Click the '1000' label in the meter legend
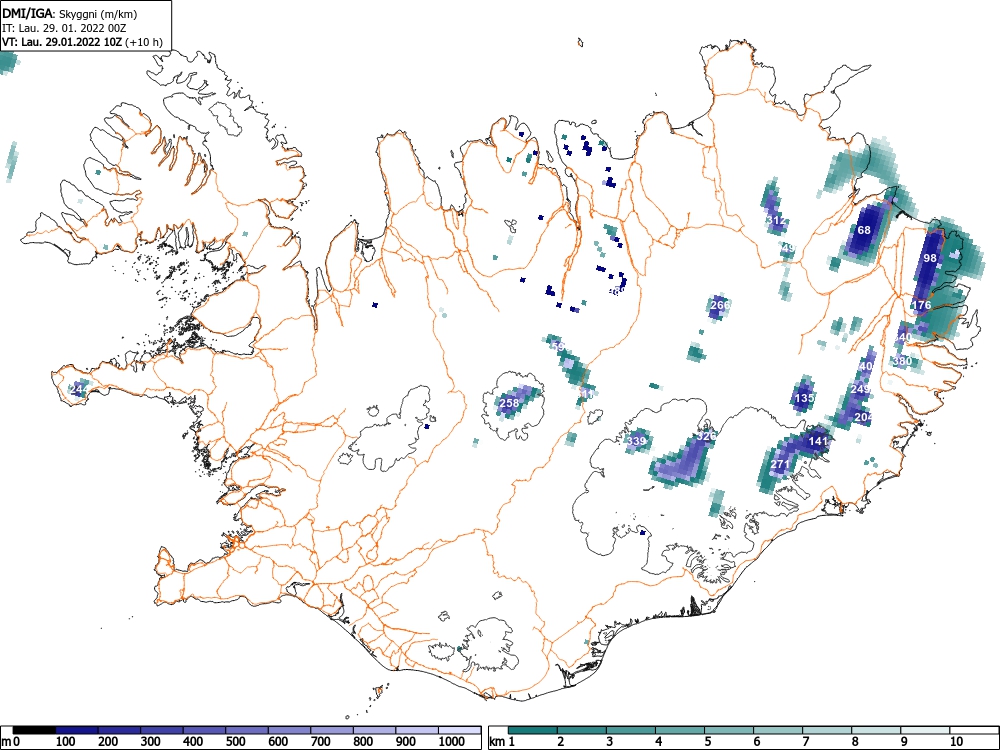Screen dimensions: 1000x750 coord(452,742)
